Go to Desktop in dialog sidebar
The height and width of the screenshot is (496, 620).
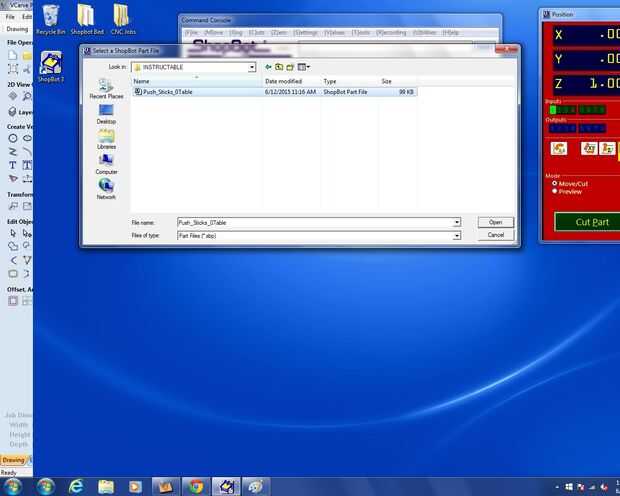[x=106, y=114]
